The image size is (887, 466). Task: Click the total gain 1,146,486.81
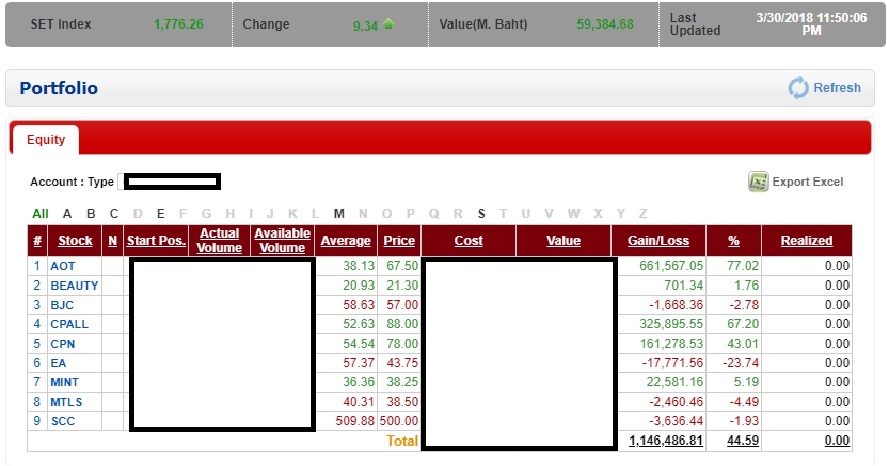(x=666, y=441)
